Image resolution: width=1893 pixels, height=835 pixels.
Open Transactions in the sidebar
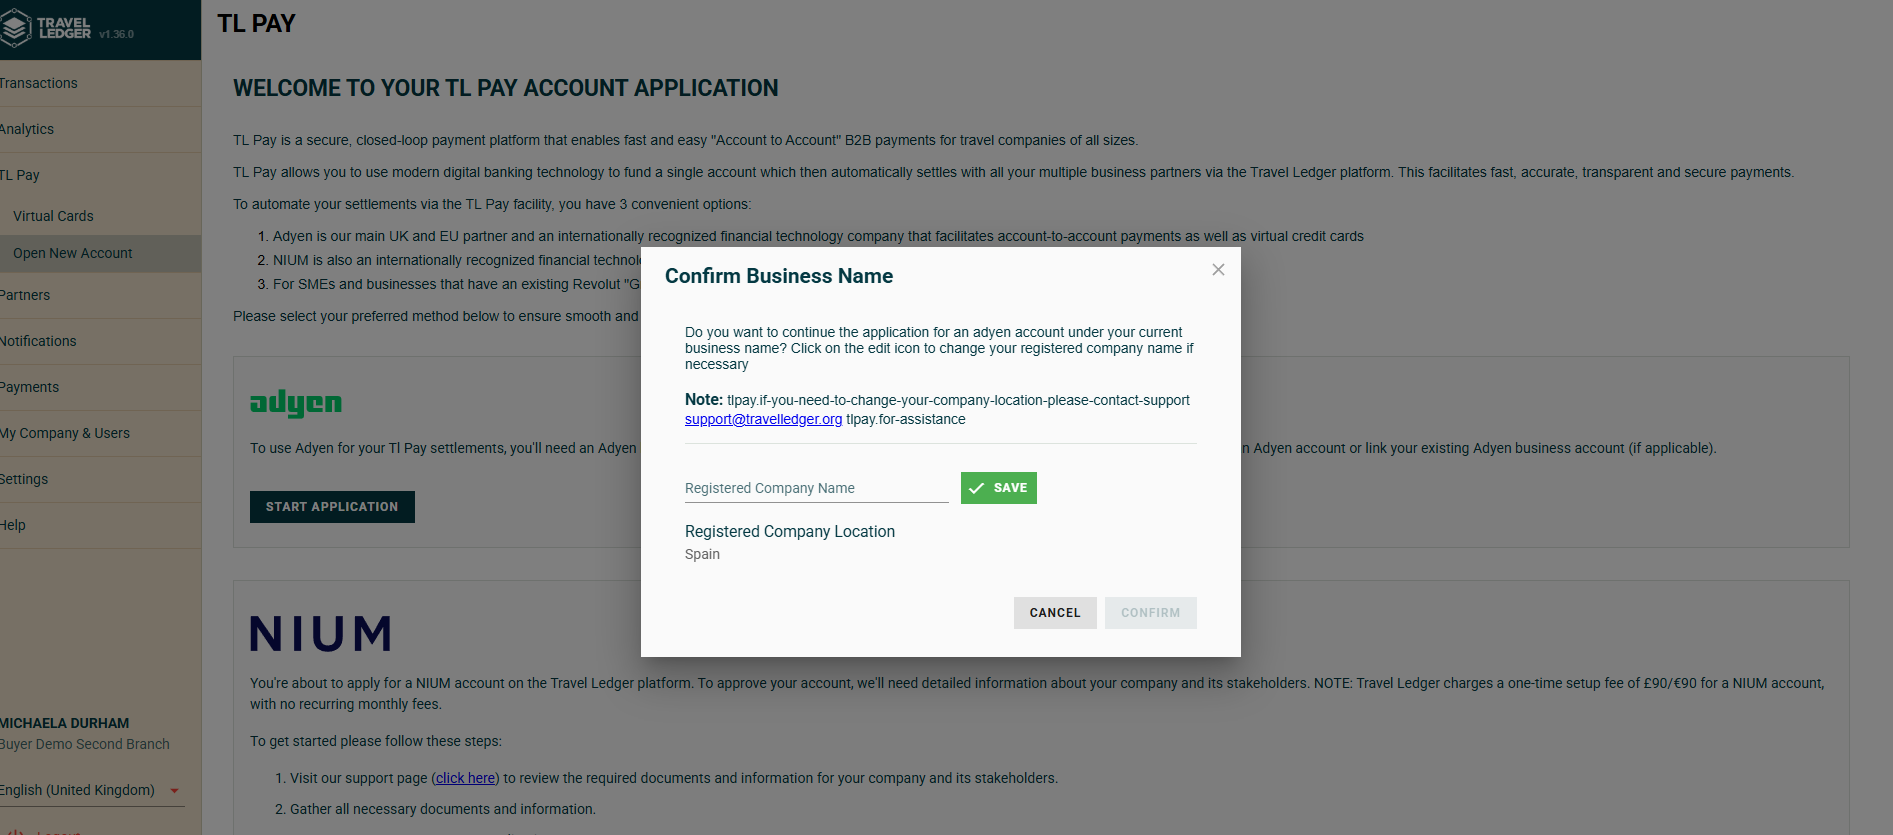40,83
